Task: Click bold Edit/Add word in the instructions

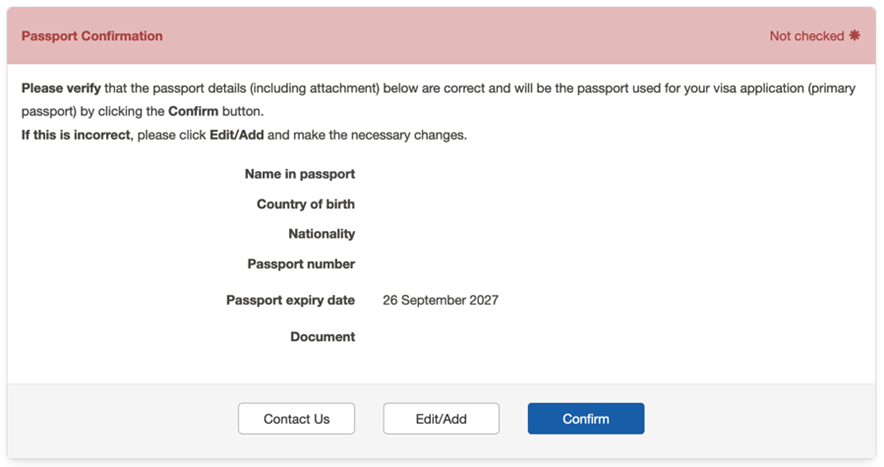Action: tap(238, 134)
